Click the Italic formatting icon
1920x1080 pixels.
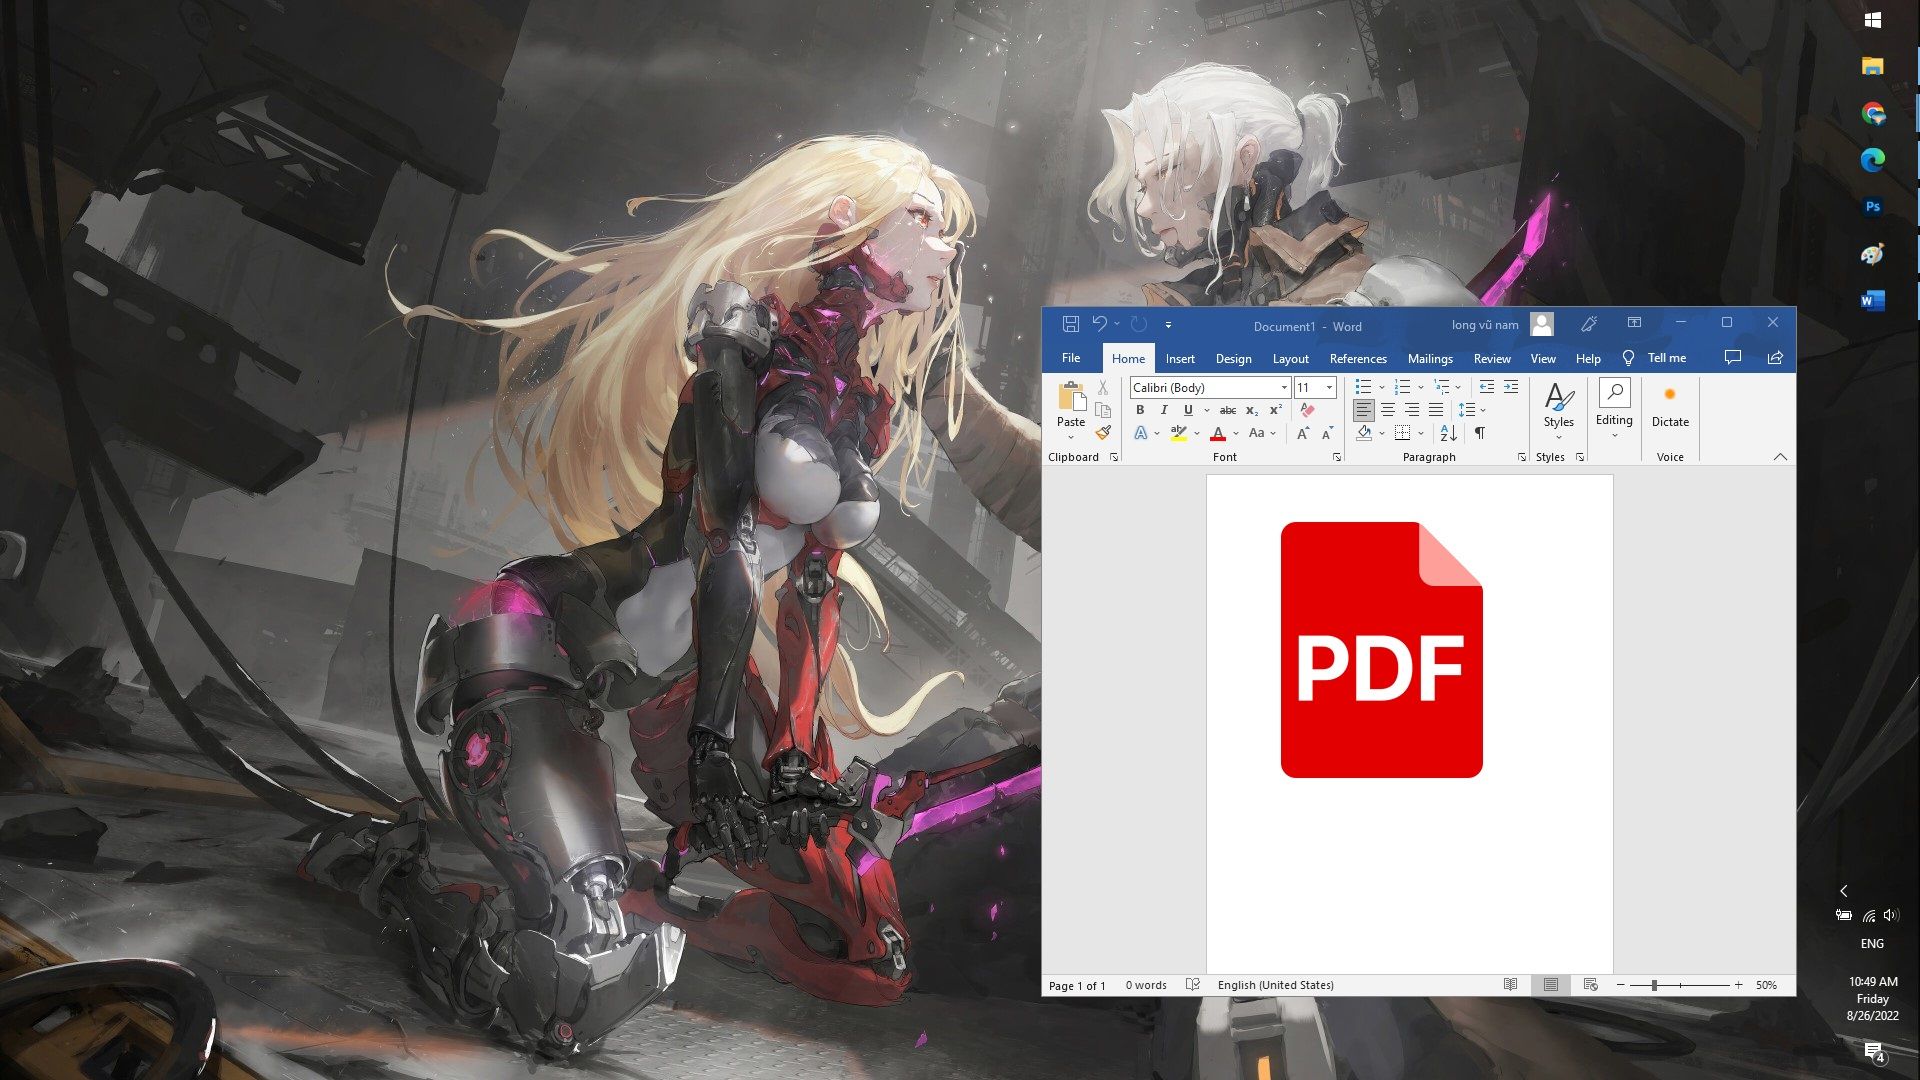point(1163,409)
